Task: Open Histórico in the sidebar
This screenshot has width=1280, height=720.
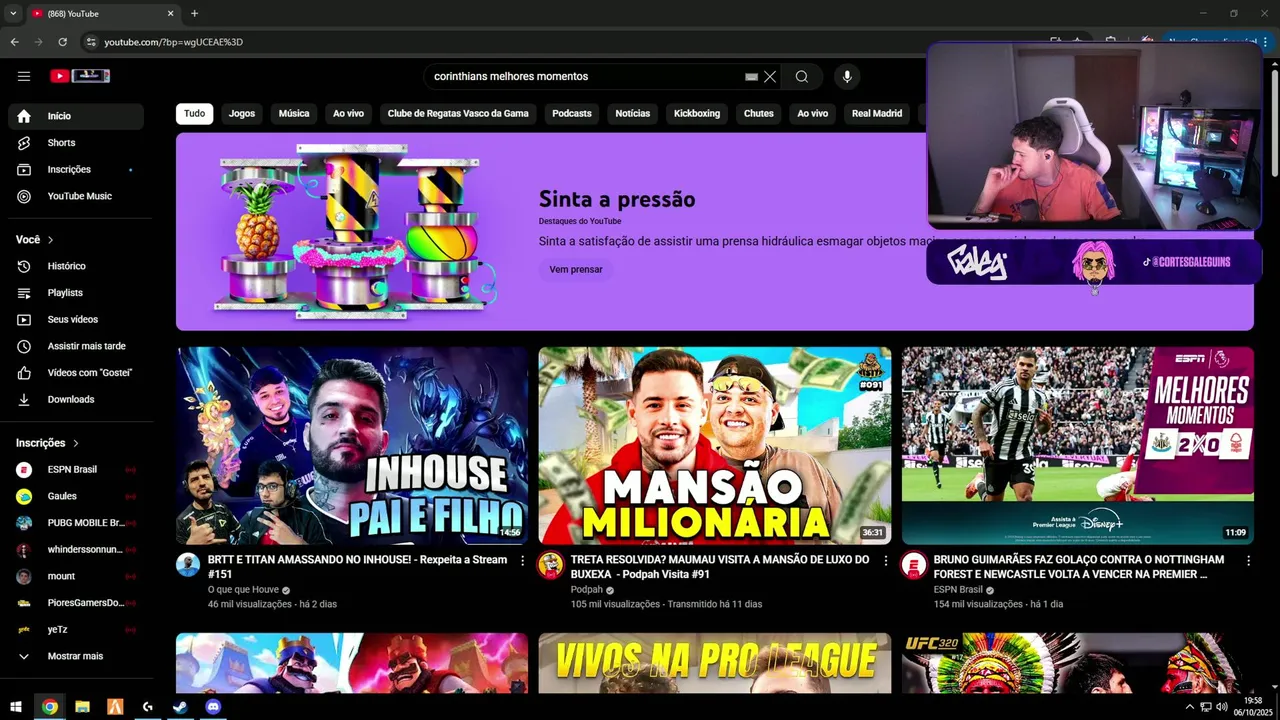Action: click(x=76, y=266)
